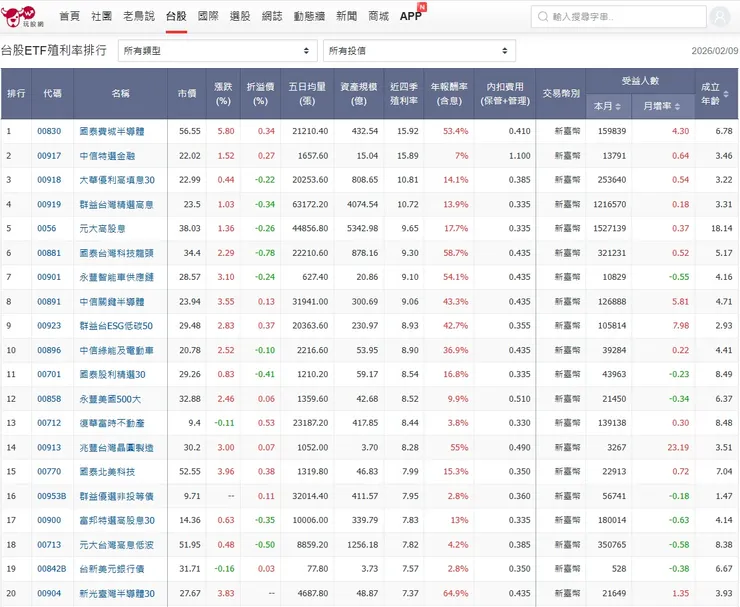
Task: Open 群益台灣精選高息 link
Action: (x=117, y=204)
